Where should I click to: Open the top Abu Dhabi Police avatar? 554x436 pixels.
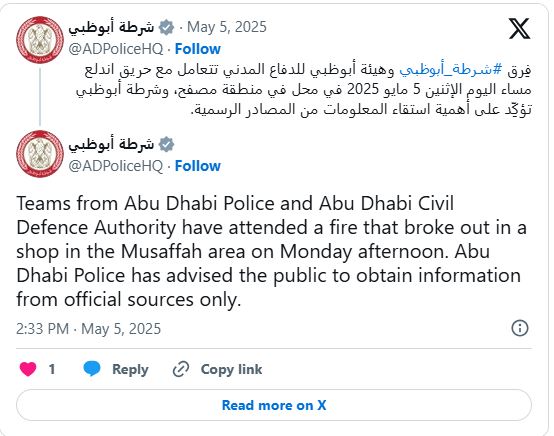[x=40, y=40]
